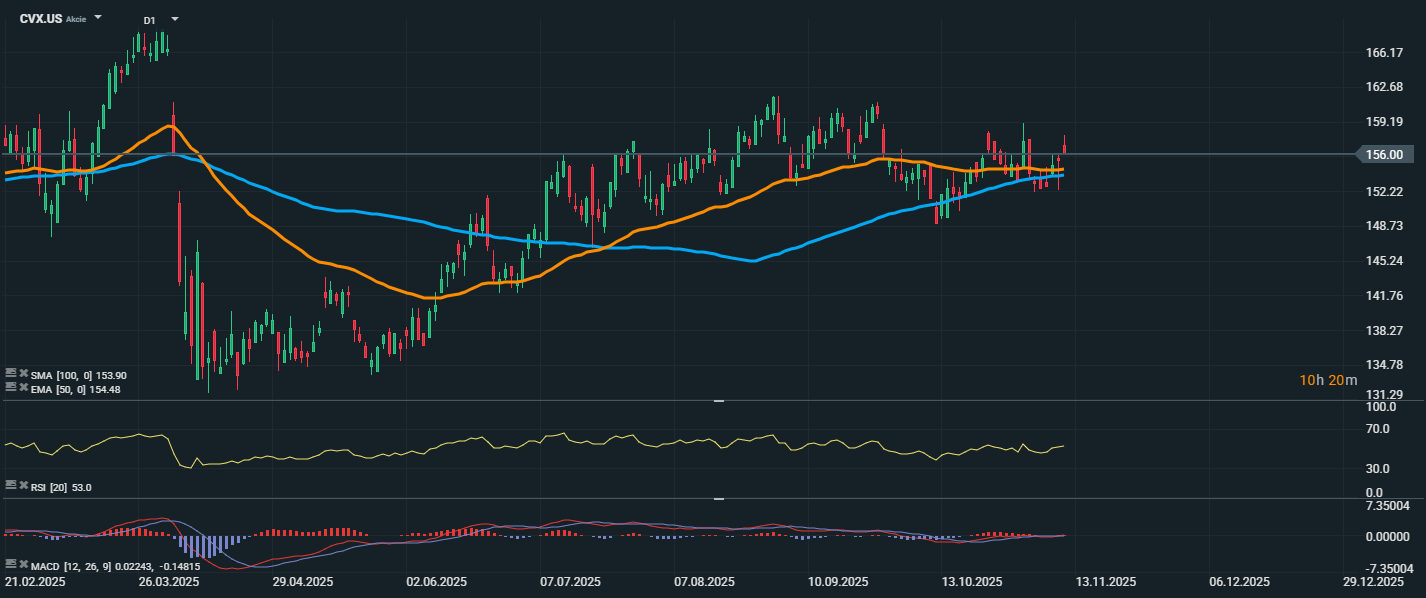Open EMA indicator settings icon
This screenshot has height=598, width=1426.
[10, 387]
